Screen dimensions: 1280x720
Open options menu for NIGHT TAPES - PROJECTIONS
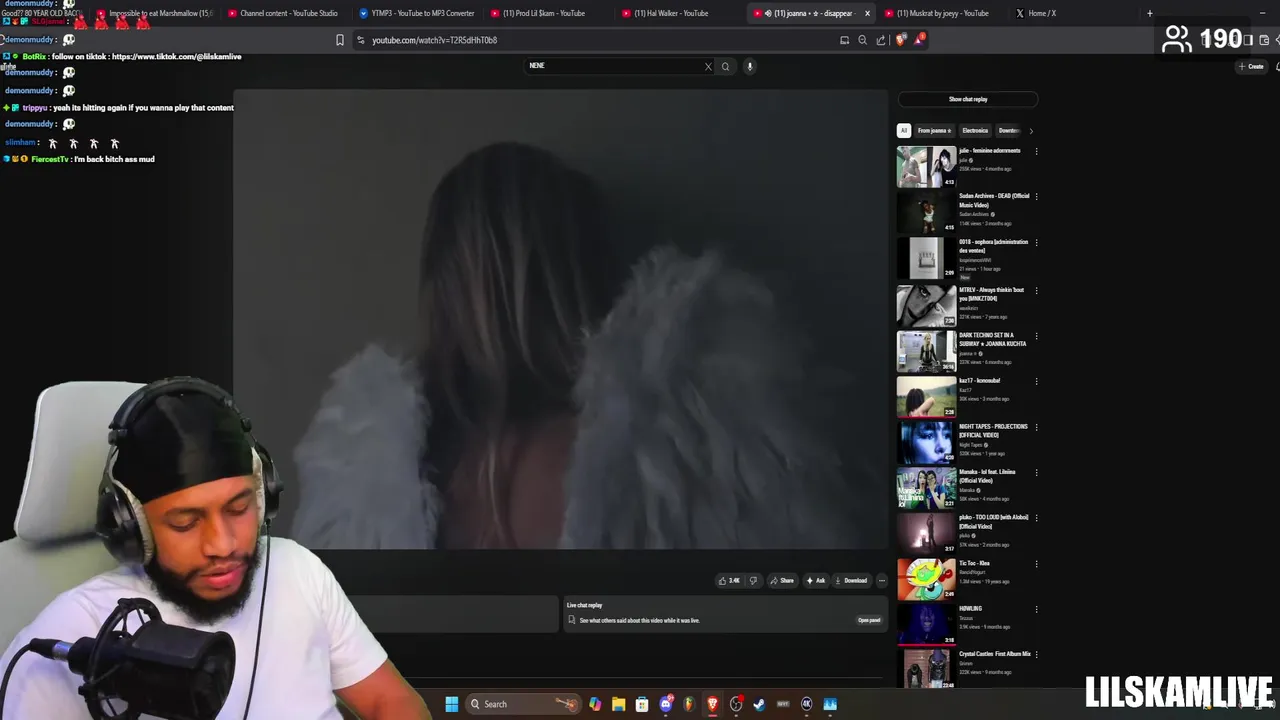[x=1036, y=427]
